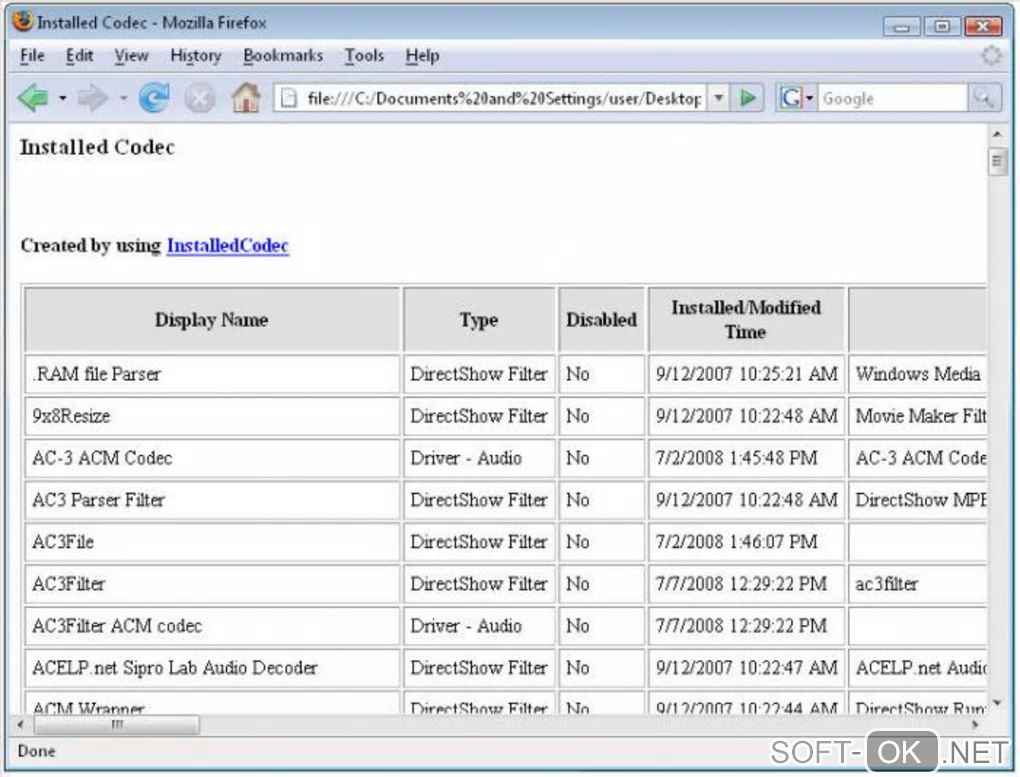The image size is (1020, 777).
Task: Click the grey Forward arrow button
Action: [x=92, y=98]
